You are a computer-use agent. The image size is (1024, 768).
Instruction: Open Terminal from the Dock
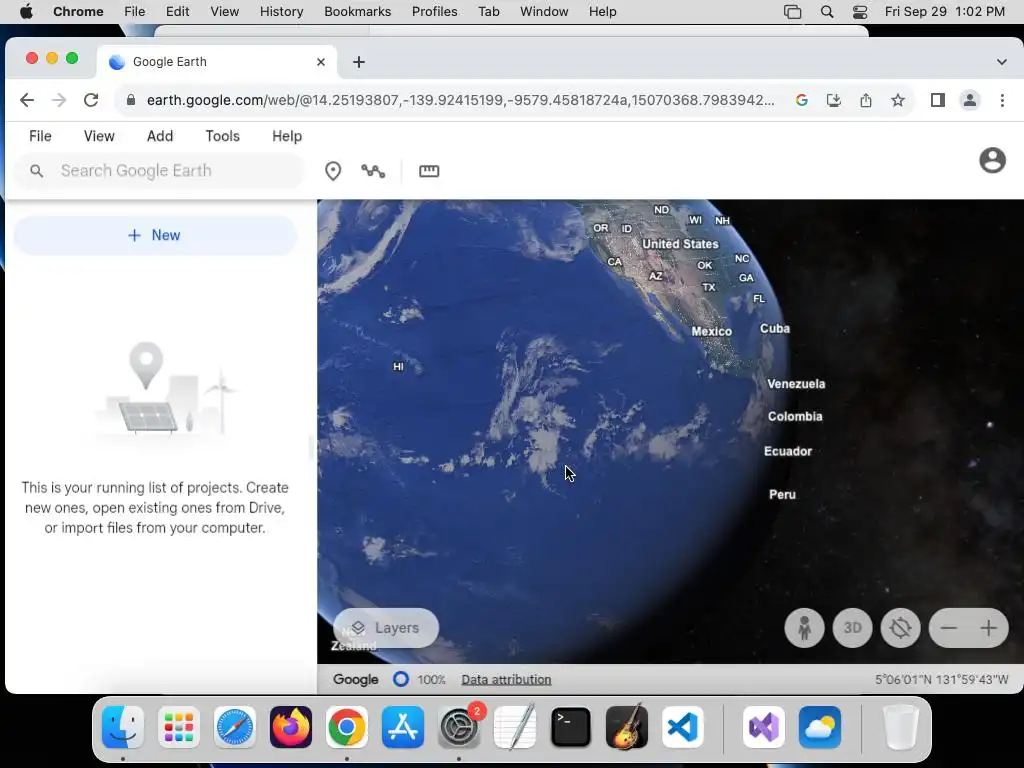[x=571, y=727]
